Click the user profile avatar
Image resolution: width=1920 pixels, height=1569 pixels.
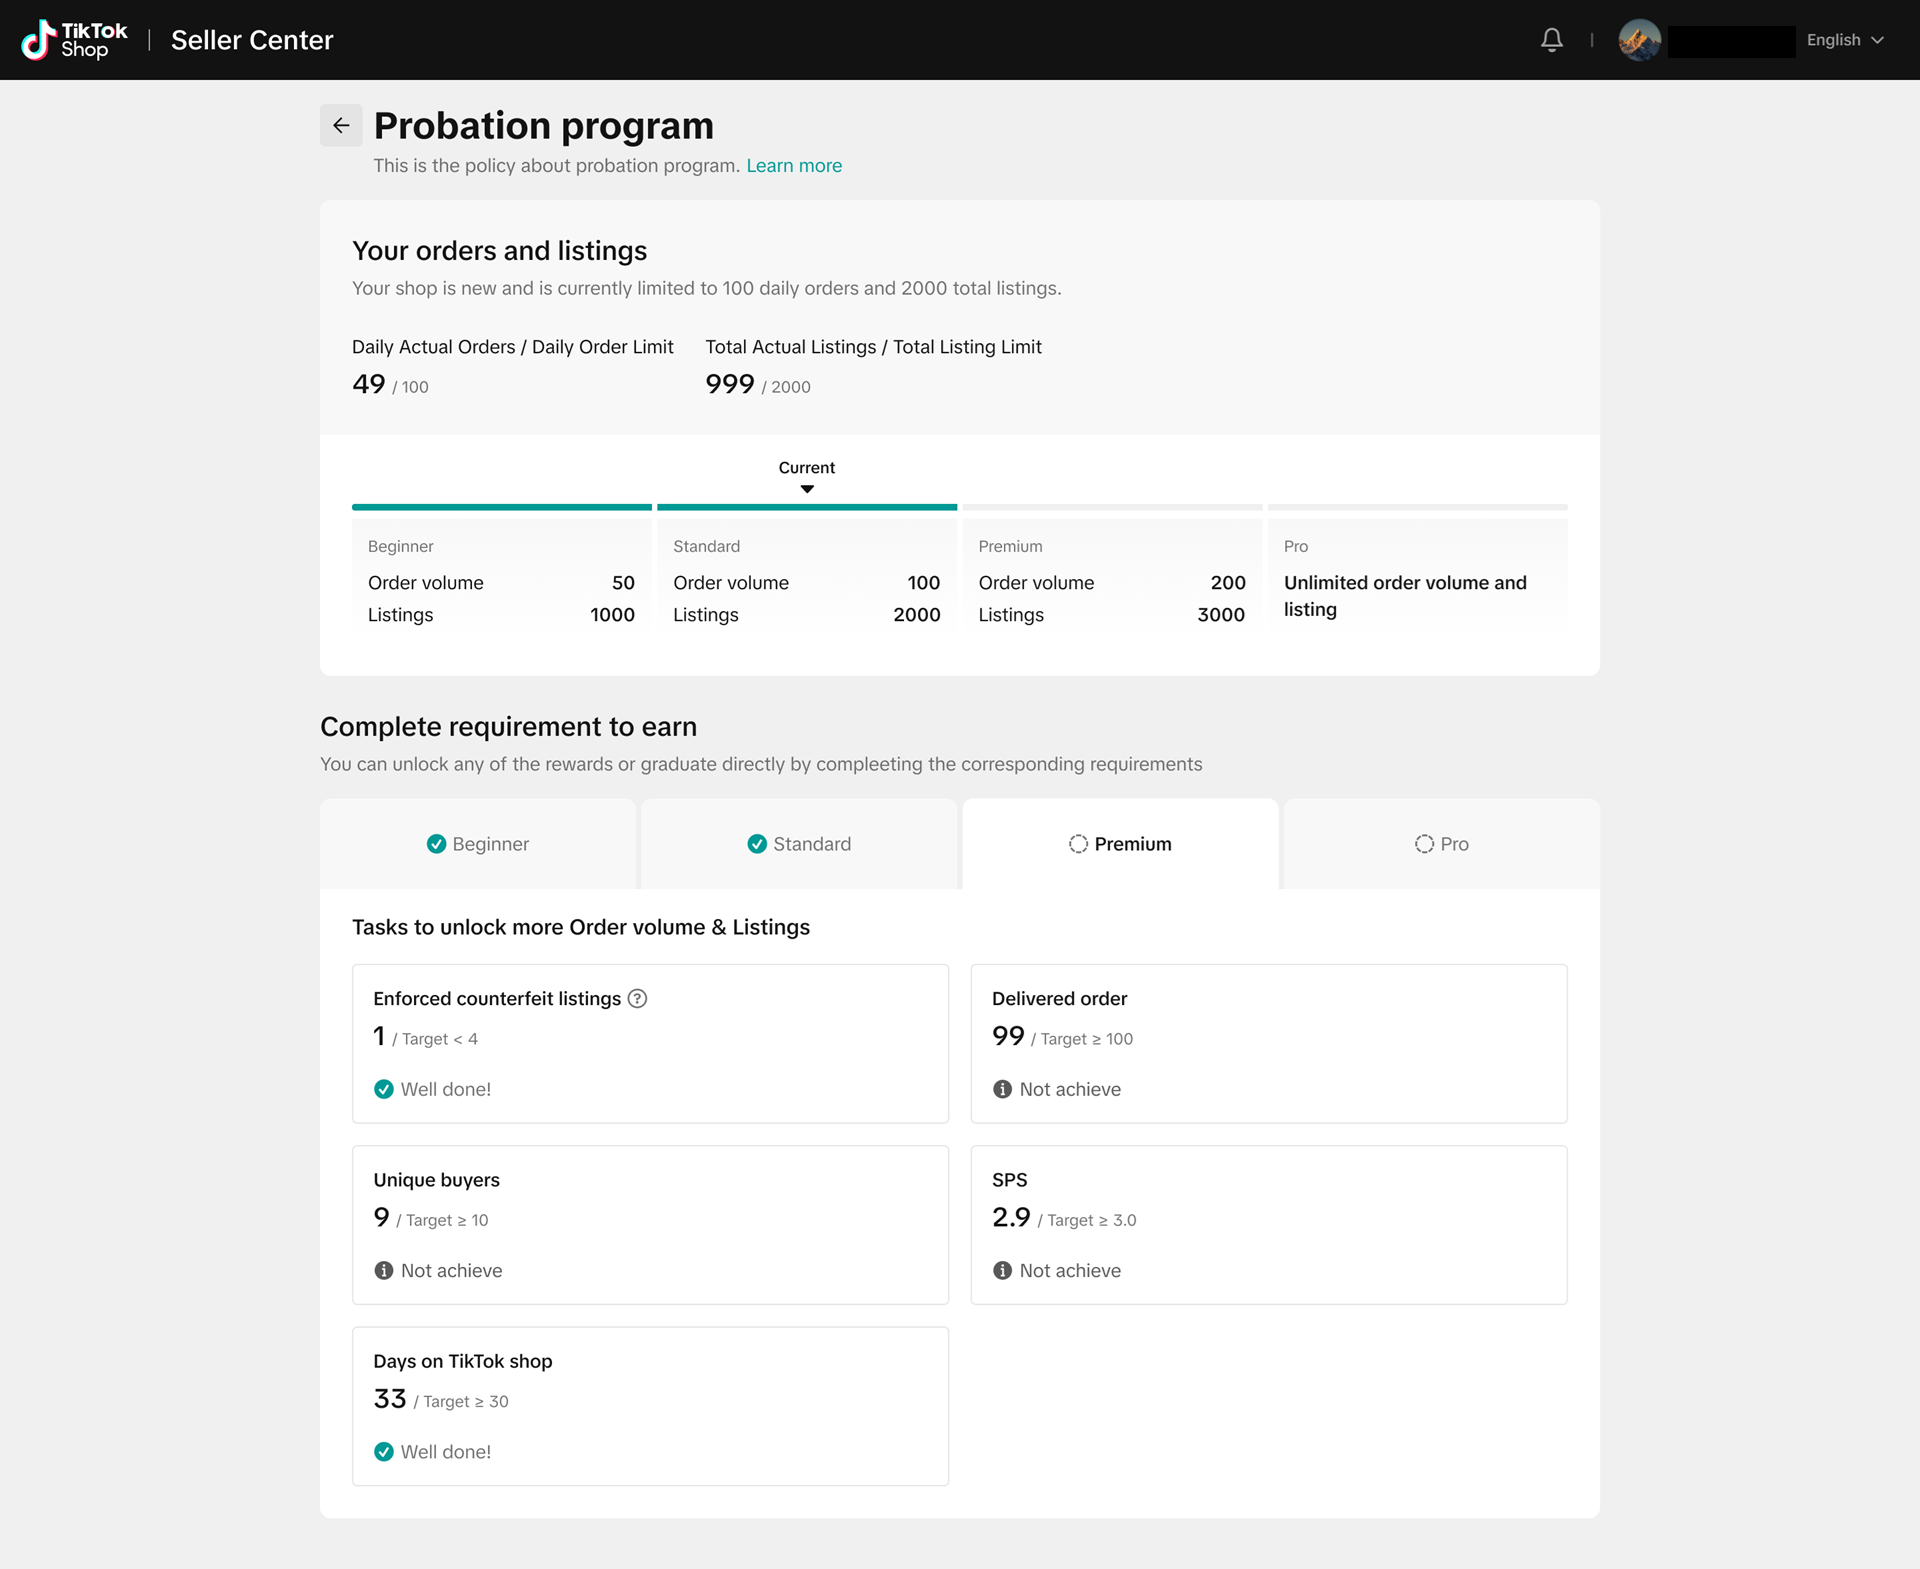[x=1639, y=40]
